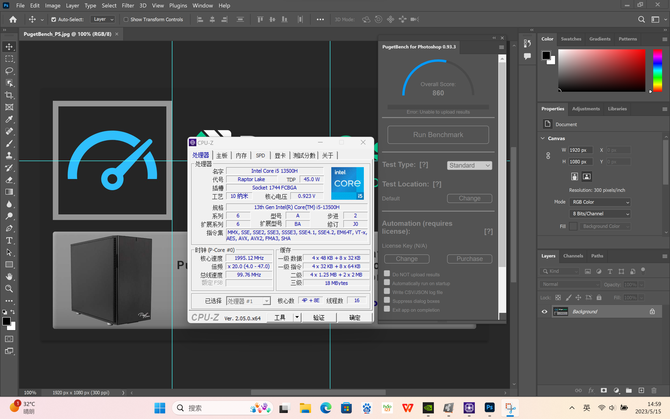Image resolution: width=670 pixels, height=419 pixels.
Task: Toggle the Auto-Select checkbox
Action: [53, 20]
